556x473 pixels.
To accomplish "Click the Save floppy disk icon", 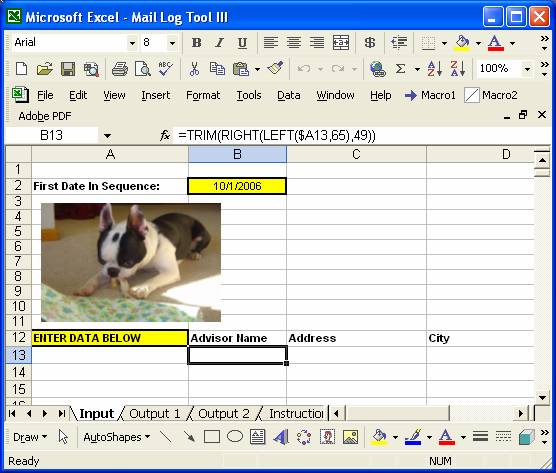I will click(x=68, y=69).
